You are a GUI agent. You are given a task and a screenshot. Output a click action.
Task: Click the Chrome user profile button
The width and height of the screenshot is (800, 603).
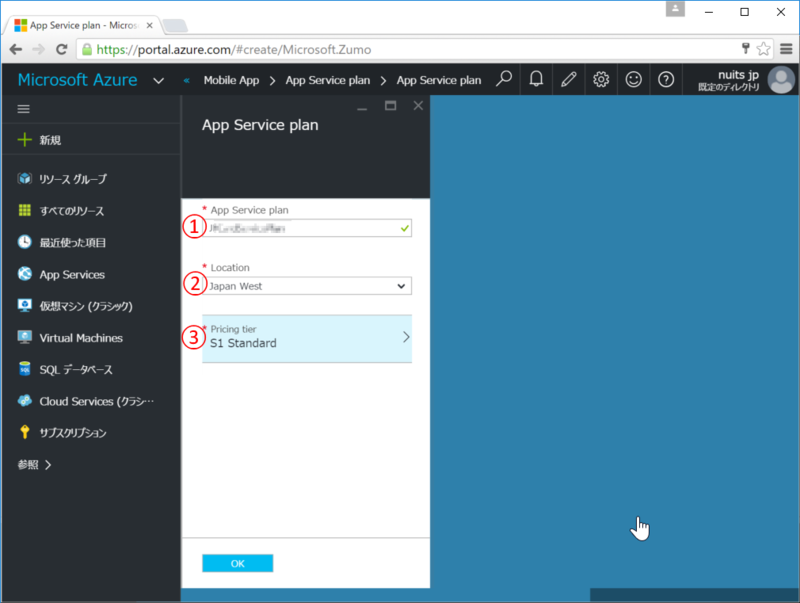(x=675, y=9)
